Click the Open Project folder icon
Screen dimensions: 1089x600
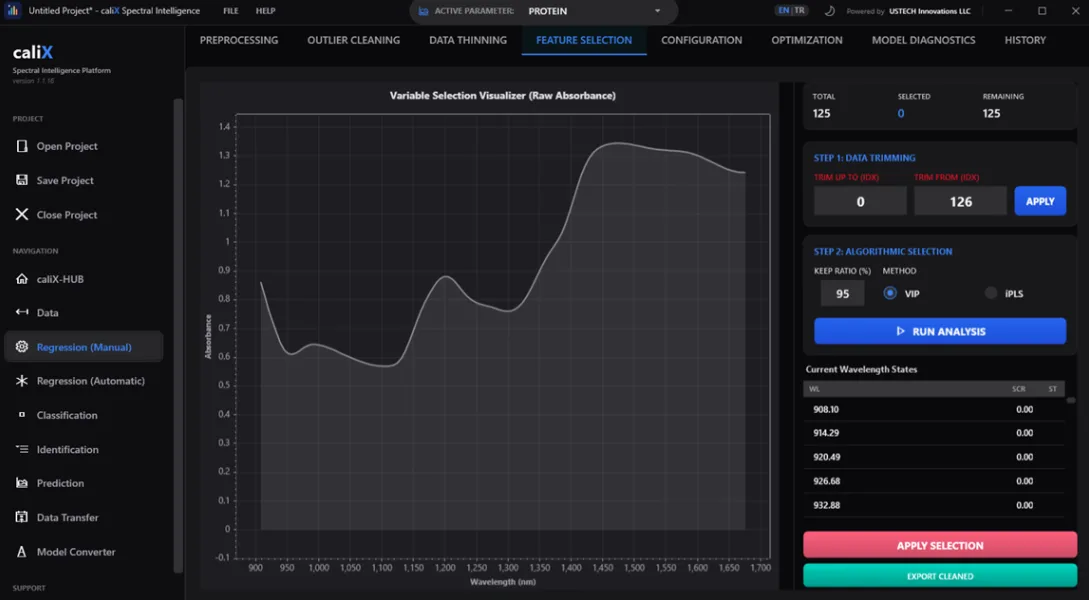pyautogui.click(x=22, y=146)
